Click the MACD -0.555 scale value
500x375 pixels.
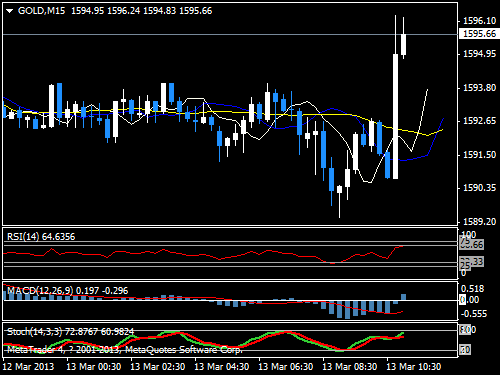coord(474,314)
